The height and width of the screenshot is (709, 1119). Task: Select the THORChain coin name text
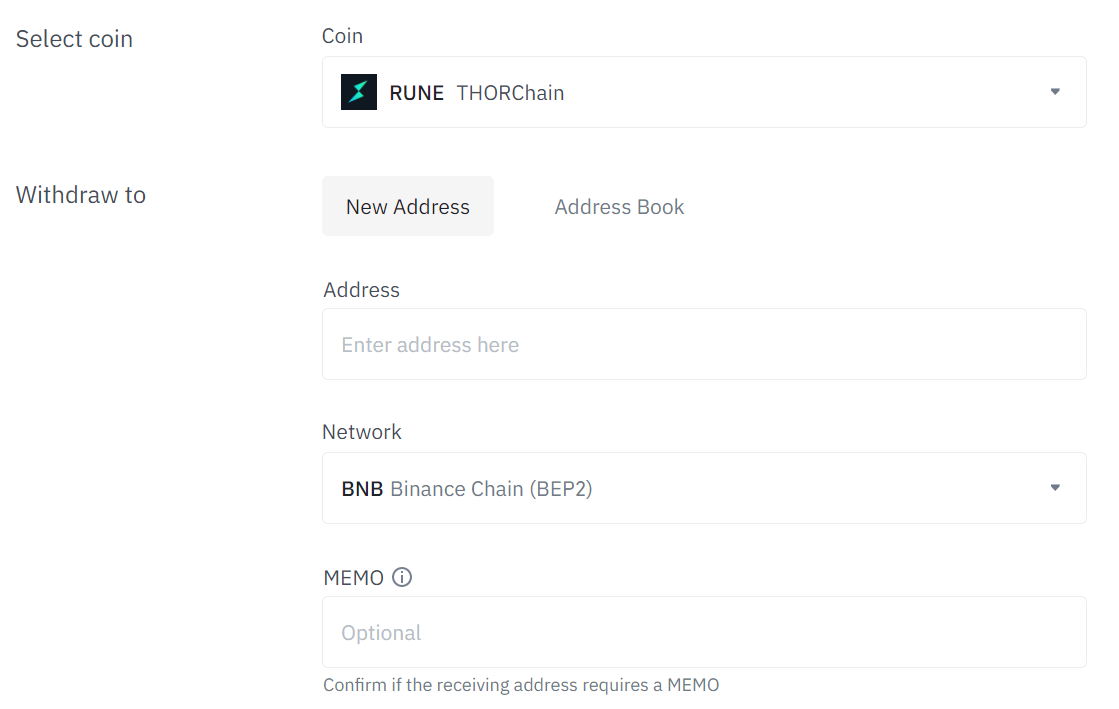tap(510, 93)
